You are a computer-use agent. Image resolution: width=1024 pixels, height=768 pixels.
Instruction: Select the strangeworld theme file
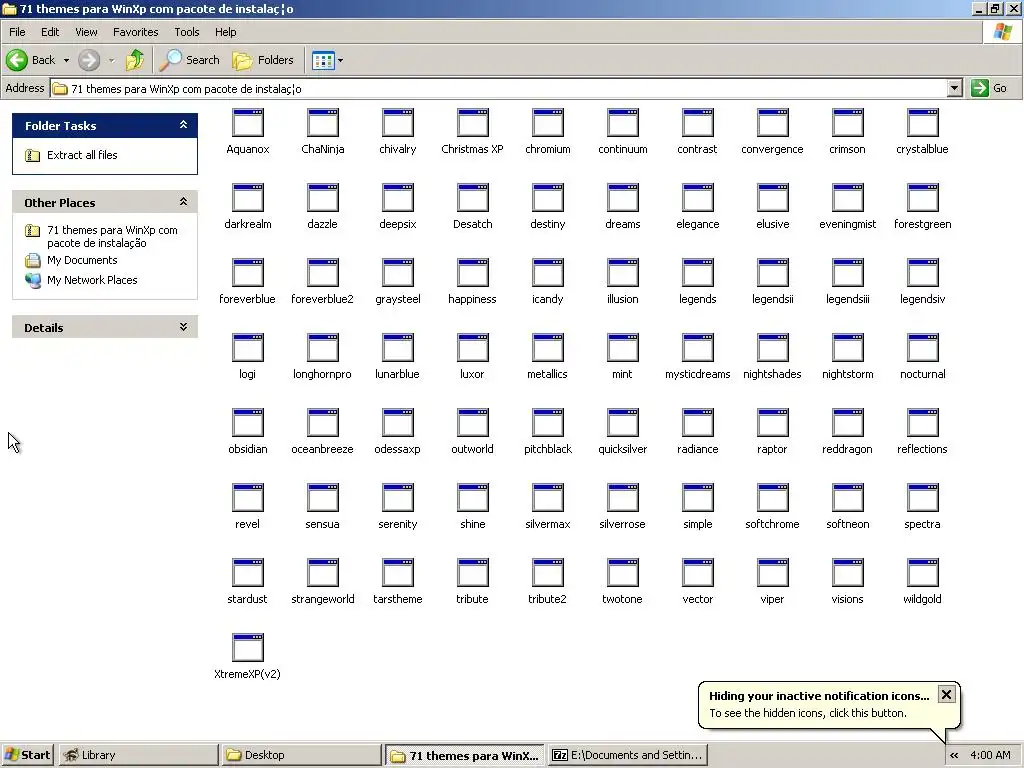coord(323,583)
